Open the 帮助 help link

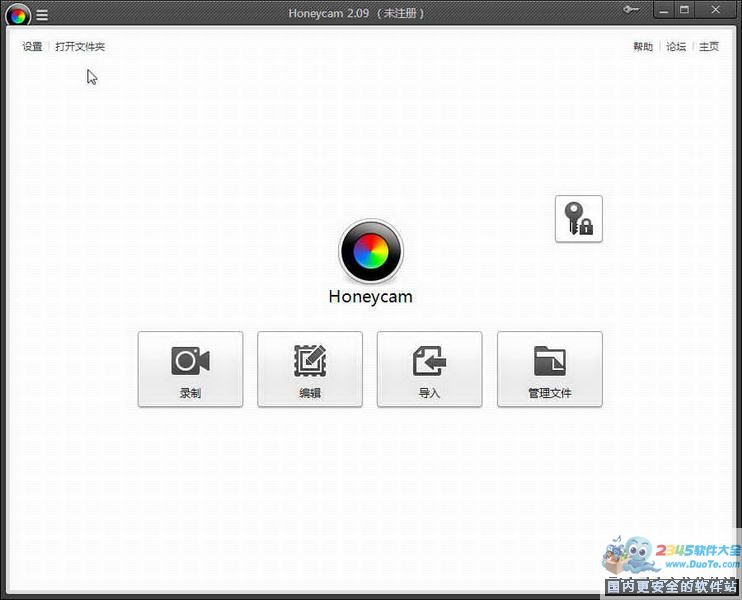click(x=643, y=46)
